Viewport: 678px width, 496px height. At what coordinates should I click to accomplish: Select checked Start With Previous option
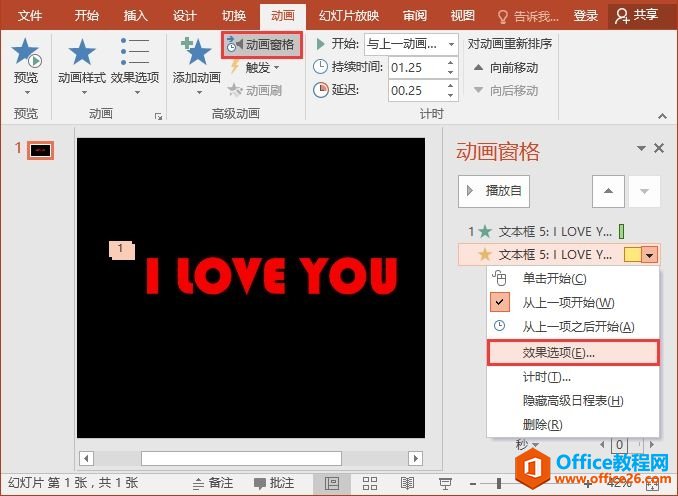[568, 302]
